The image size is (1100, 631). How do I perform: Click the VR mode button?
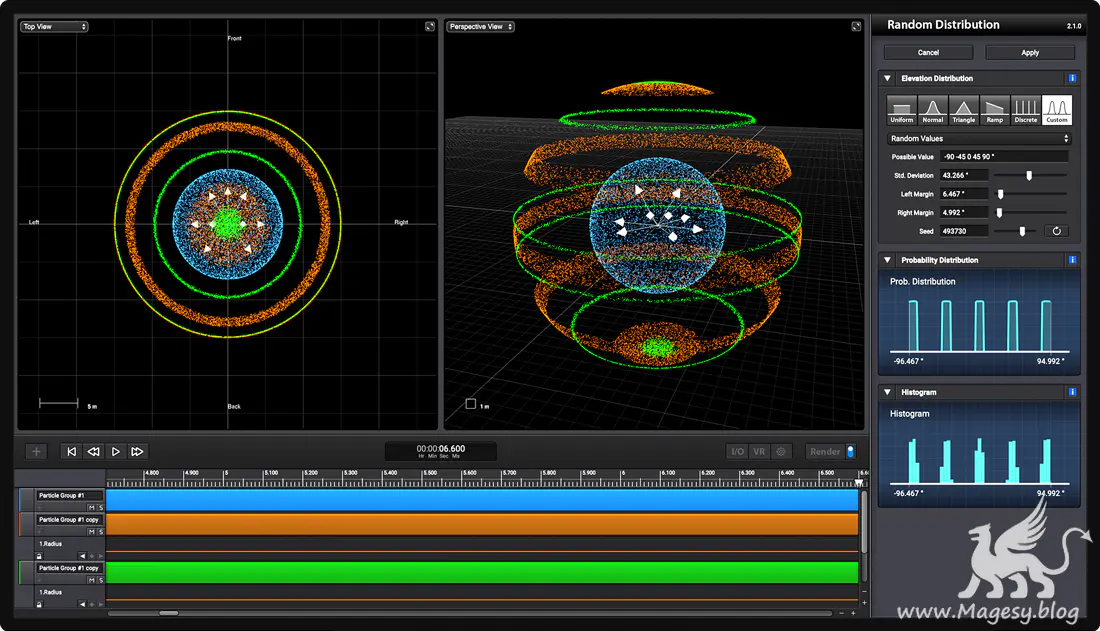pyautogui.click(x=759, y=452)
